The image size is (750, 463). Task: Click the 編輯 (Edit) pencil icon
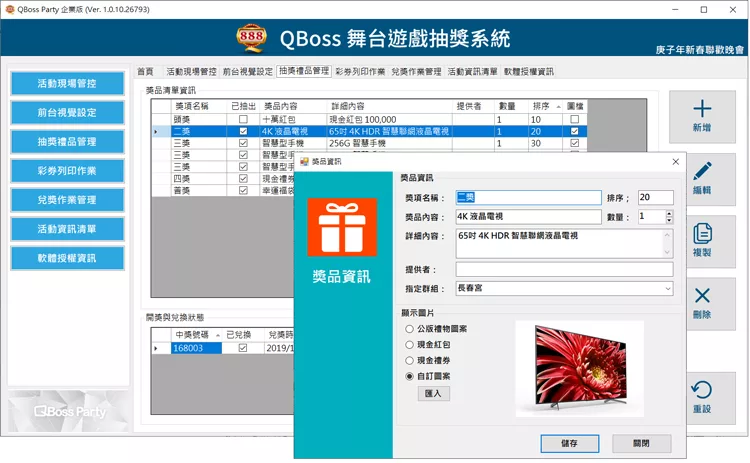click(x=701, y=171)
